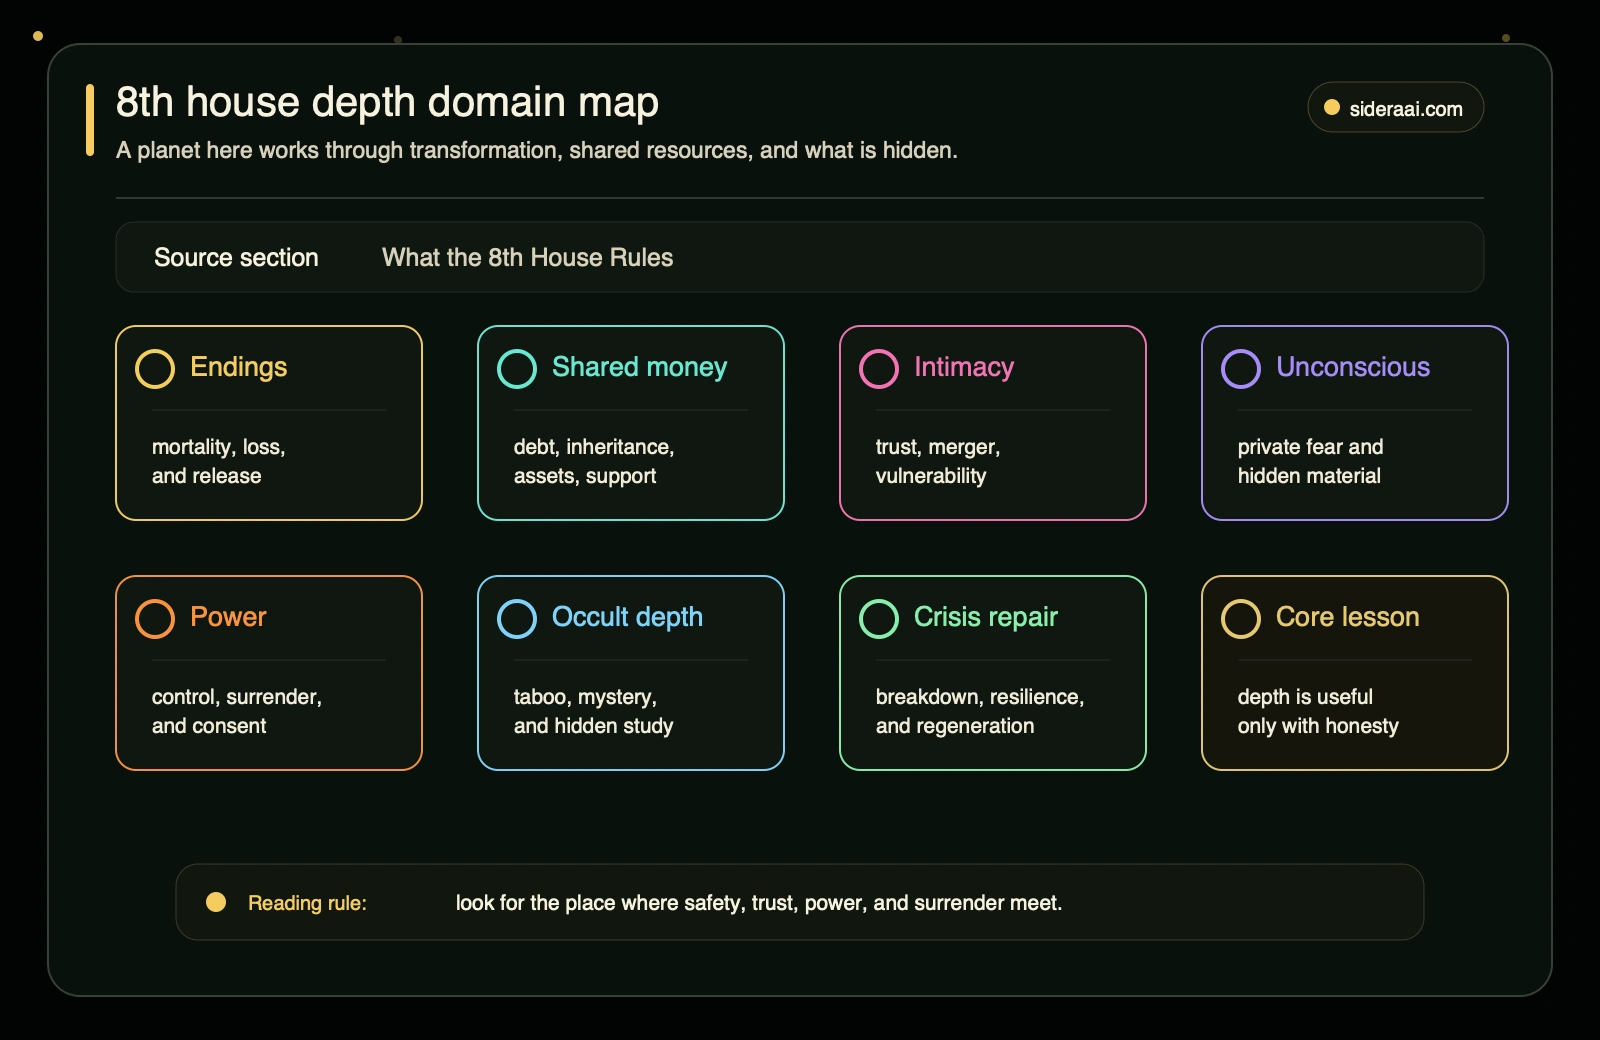This screenshot has width=1600, height=1040.
Task: Click the yellow circle icon beside Endings
Action: pyautogui.click(x=155, y=369)
